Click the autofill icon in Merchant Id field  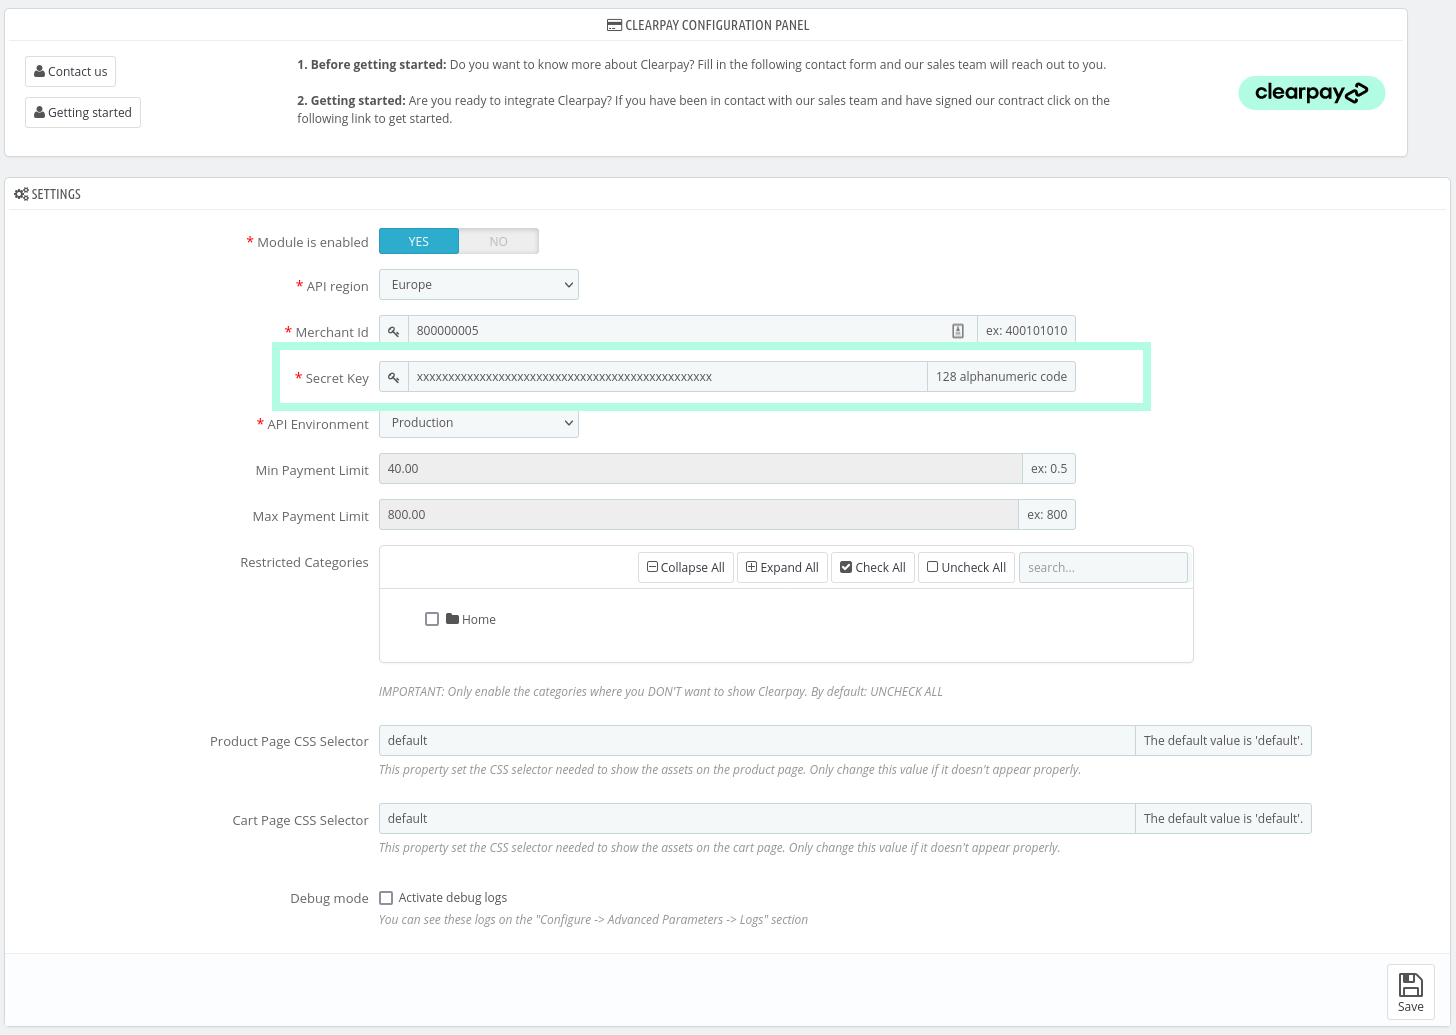(958, 331)
